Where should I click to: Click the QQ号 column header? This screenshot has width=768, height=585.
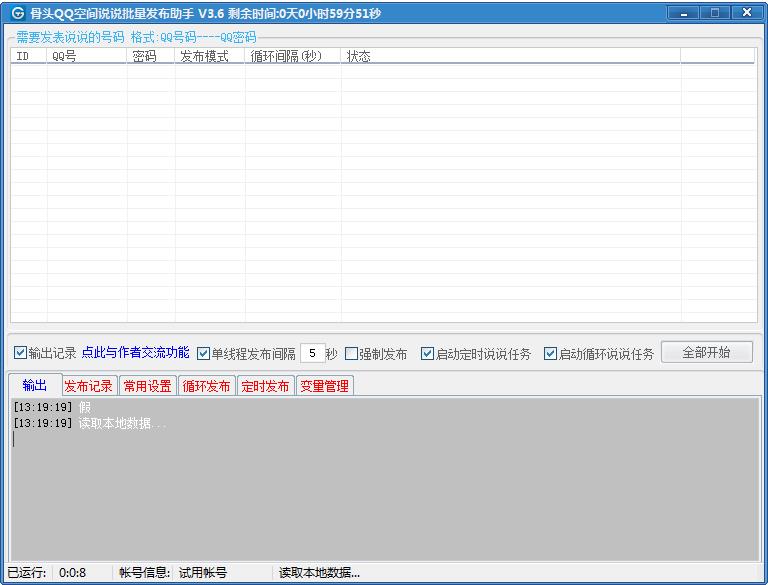pos(87,57)
